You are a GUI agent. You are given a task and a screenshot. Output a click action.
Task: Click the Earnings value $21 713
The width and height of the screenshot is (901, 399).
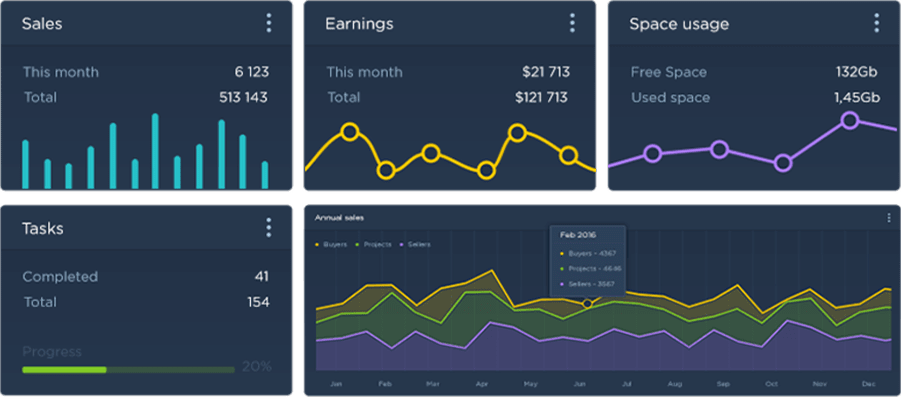[546, 72]
